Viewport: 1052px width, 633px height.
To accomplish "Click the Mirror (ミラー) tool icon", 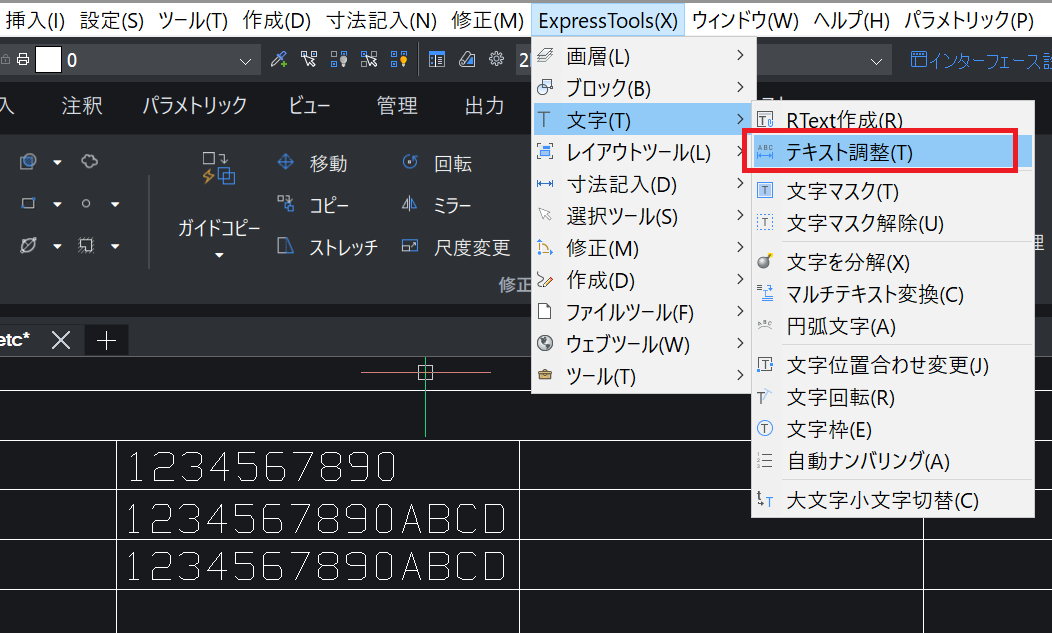I will (x=410, y=203).
